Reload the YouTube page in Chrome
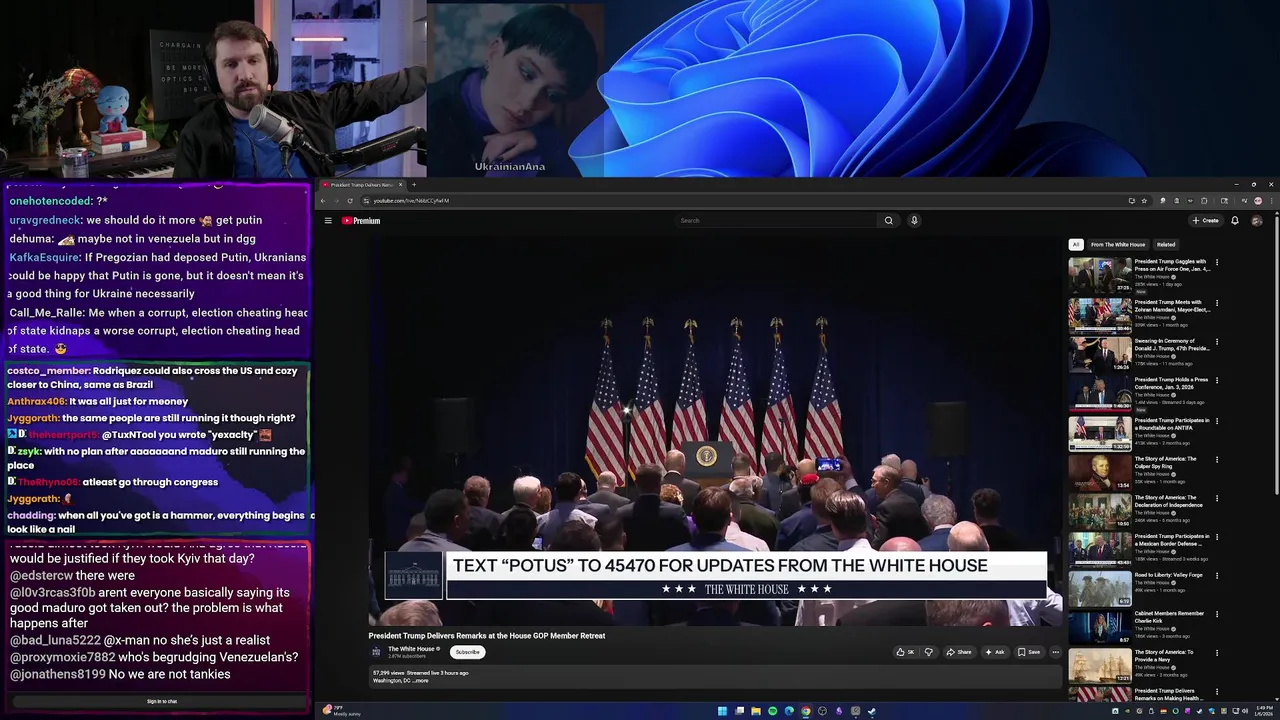The image size is (1280, 720). [x=351, y=201]
